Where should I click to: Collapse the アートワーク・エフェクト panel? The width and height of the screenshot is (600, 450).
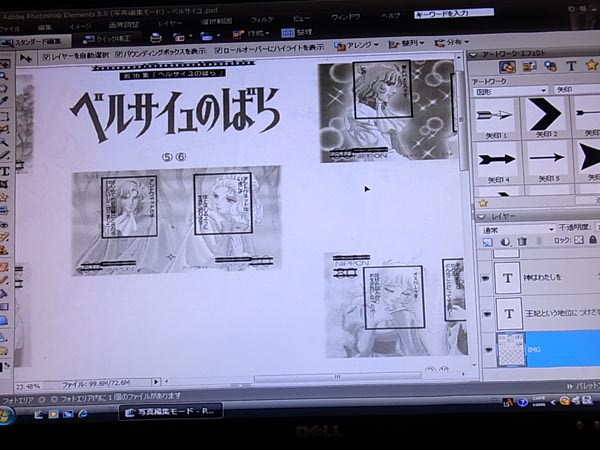[473, 55]
